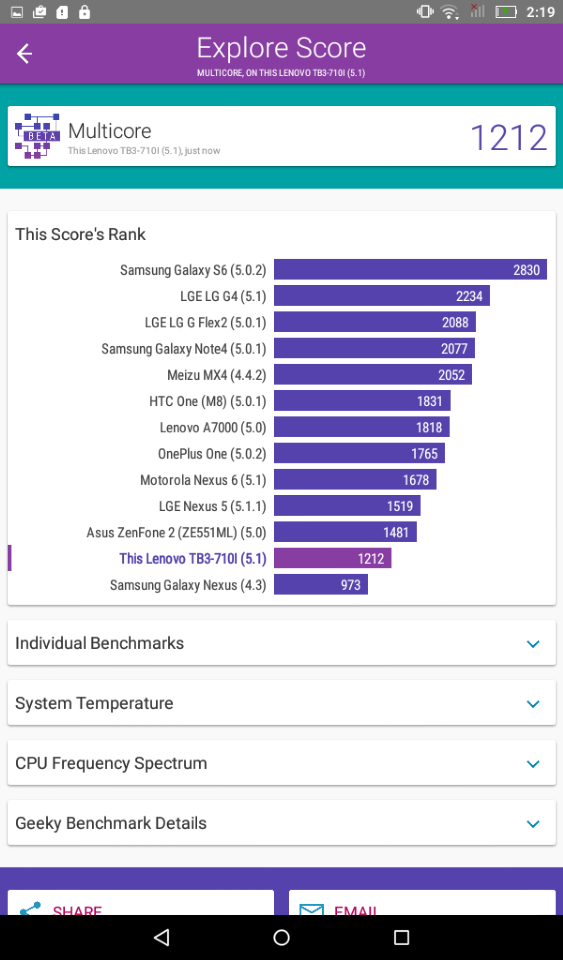Tap the Multicore 1212 score card

pyautogui.click(x=282, y=136)
